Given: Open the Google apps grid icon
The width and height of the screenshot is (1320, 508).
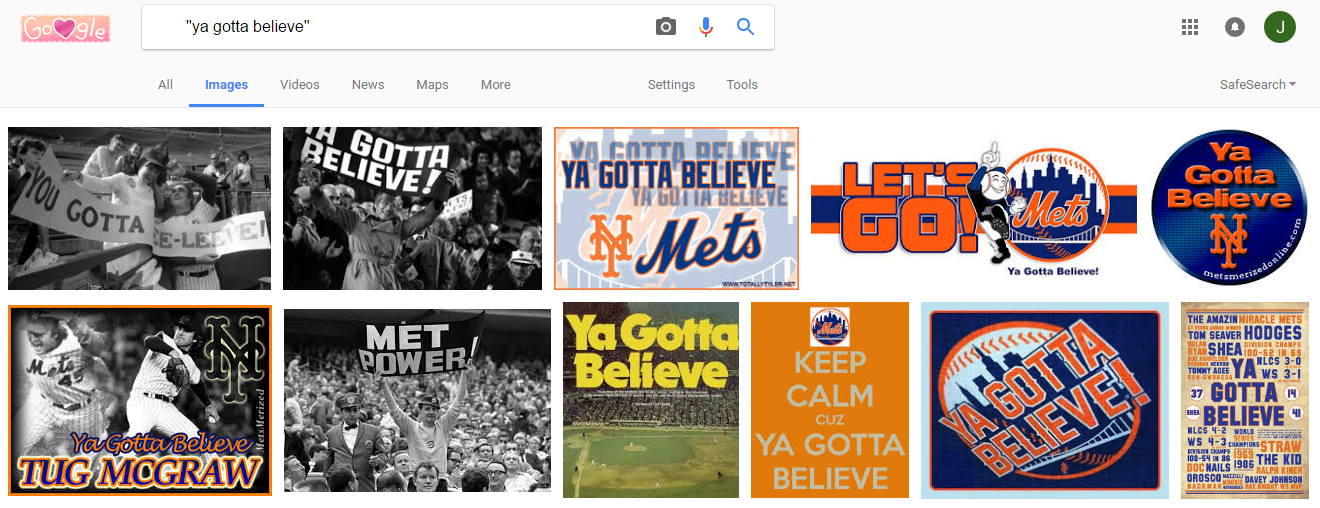Looking at the screenshot, I should click(x=1190, y=27).
